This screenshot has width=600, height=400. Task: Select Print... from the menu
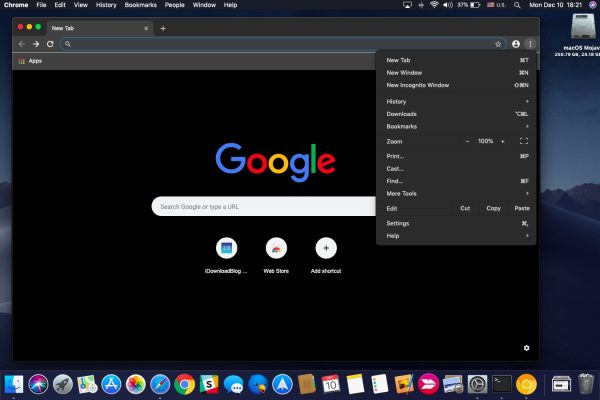coord(456,156)
